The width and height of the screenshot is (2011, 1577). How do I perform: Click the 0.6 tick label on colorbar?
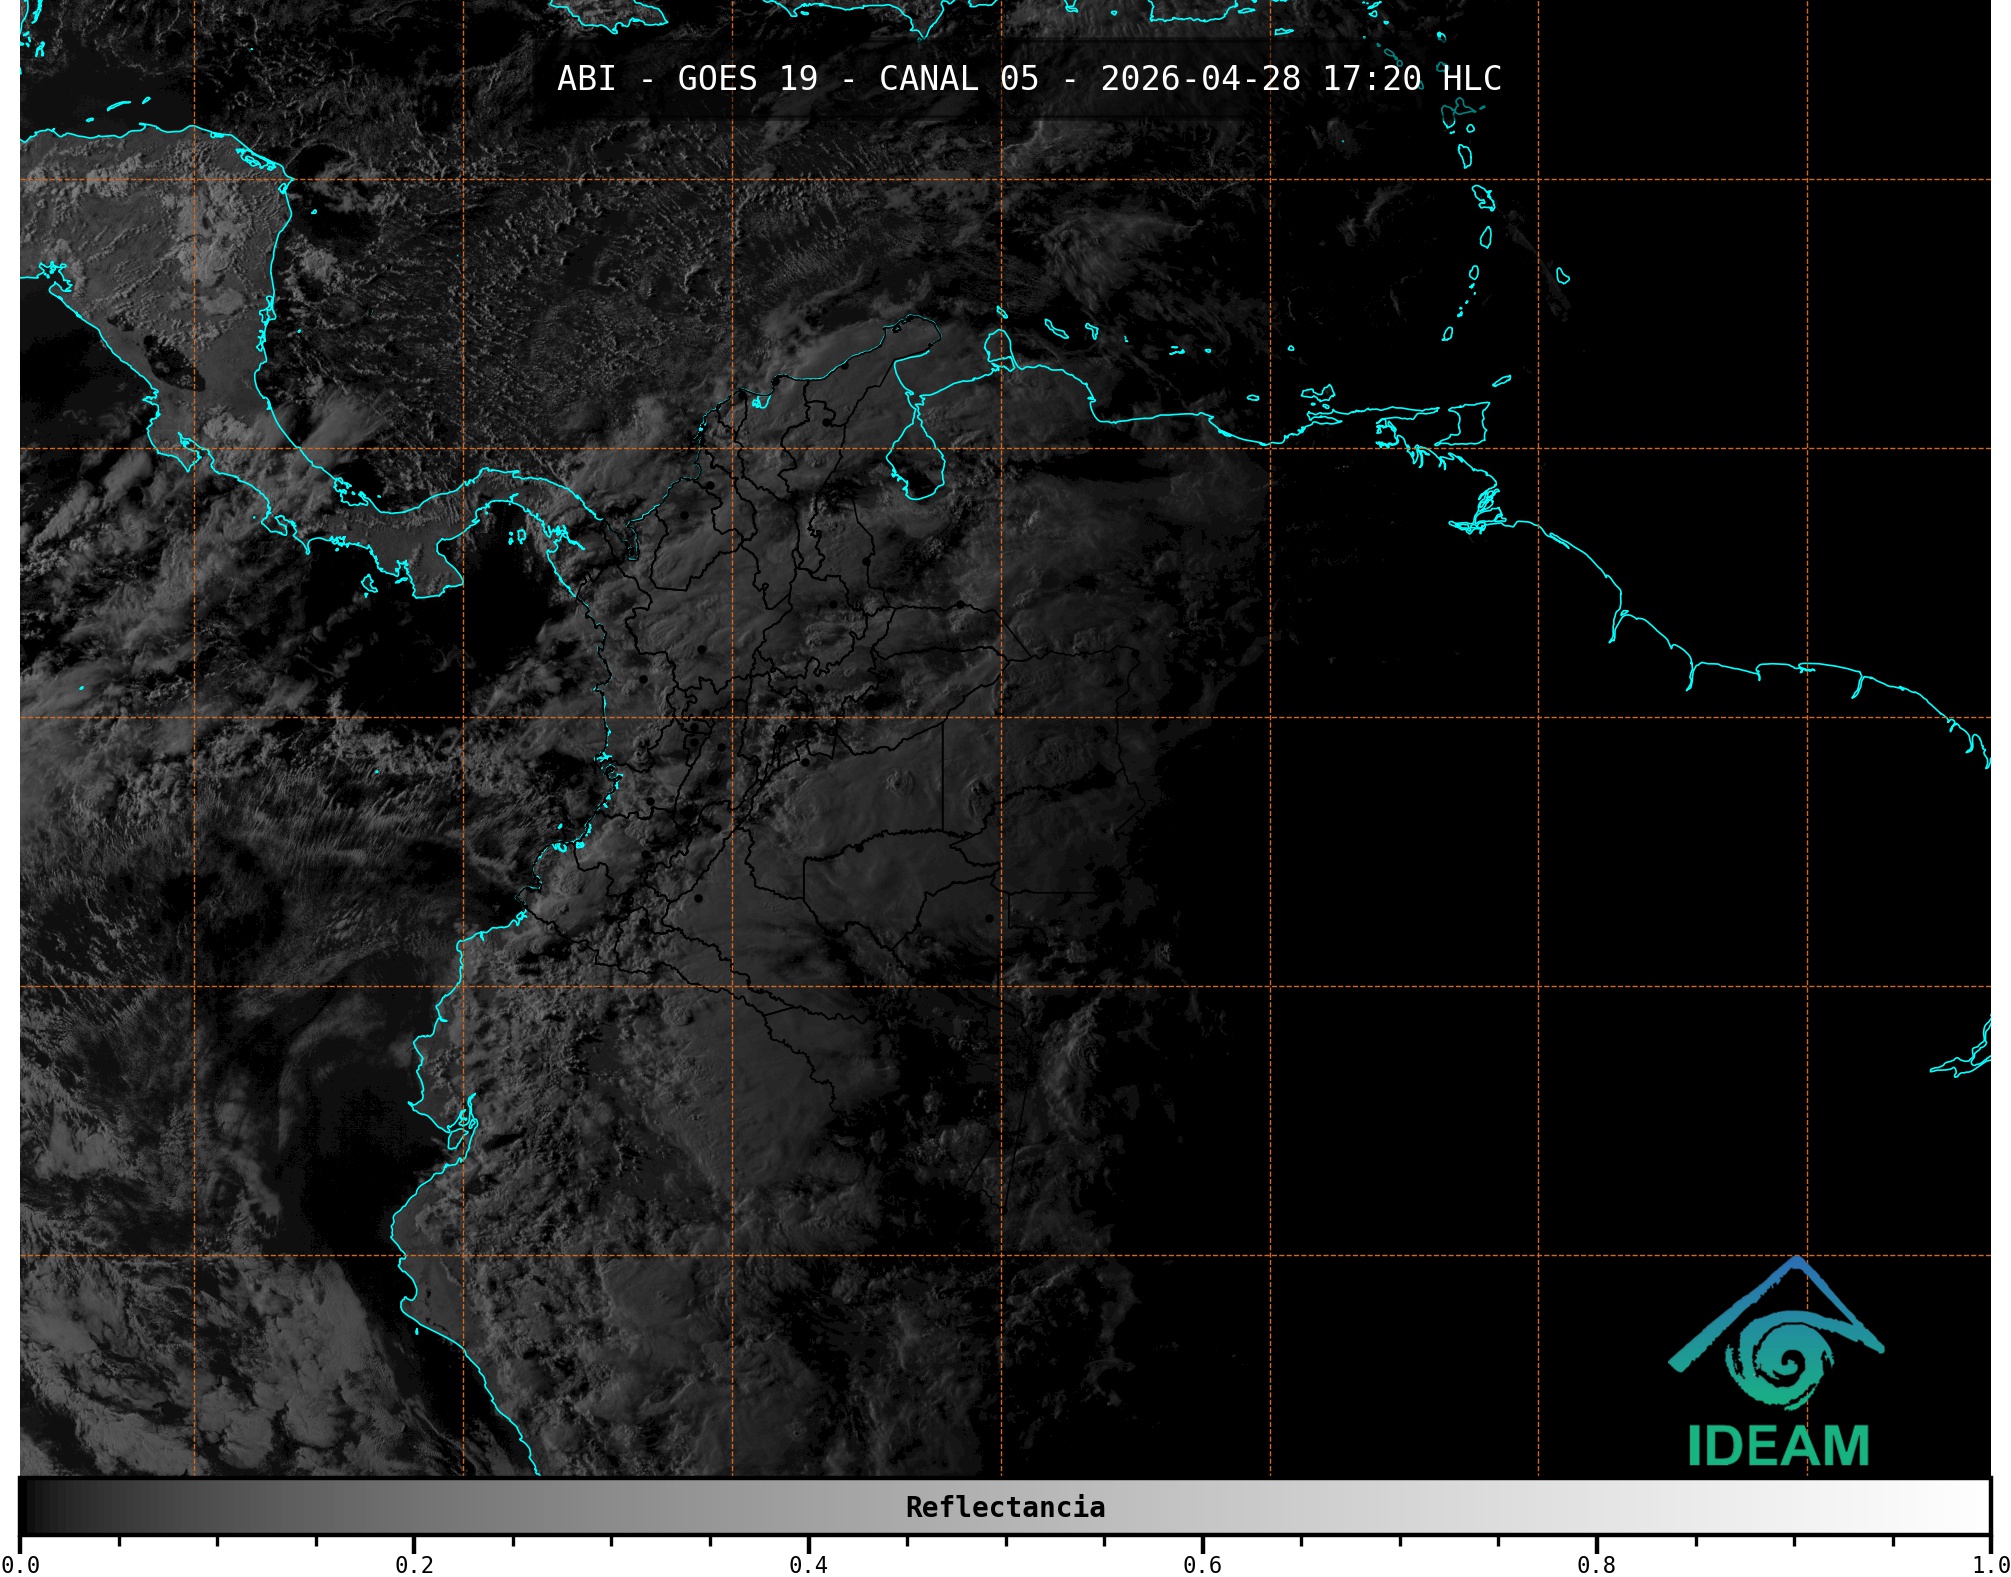coord(1202,1564)
